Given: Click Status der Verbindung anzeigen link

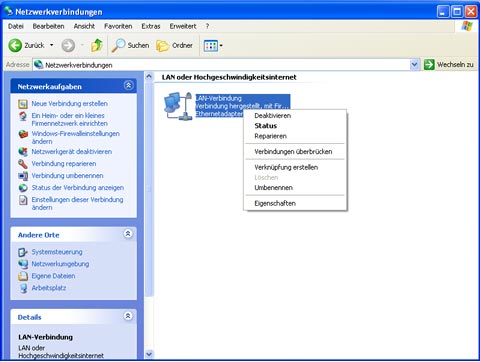Looking at the screenshot, I should [x=78, y=188].
